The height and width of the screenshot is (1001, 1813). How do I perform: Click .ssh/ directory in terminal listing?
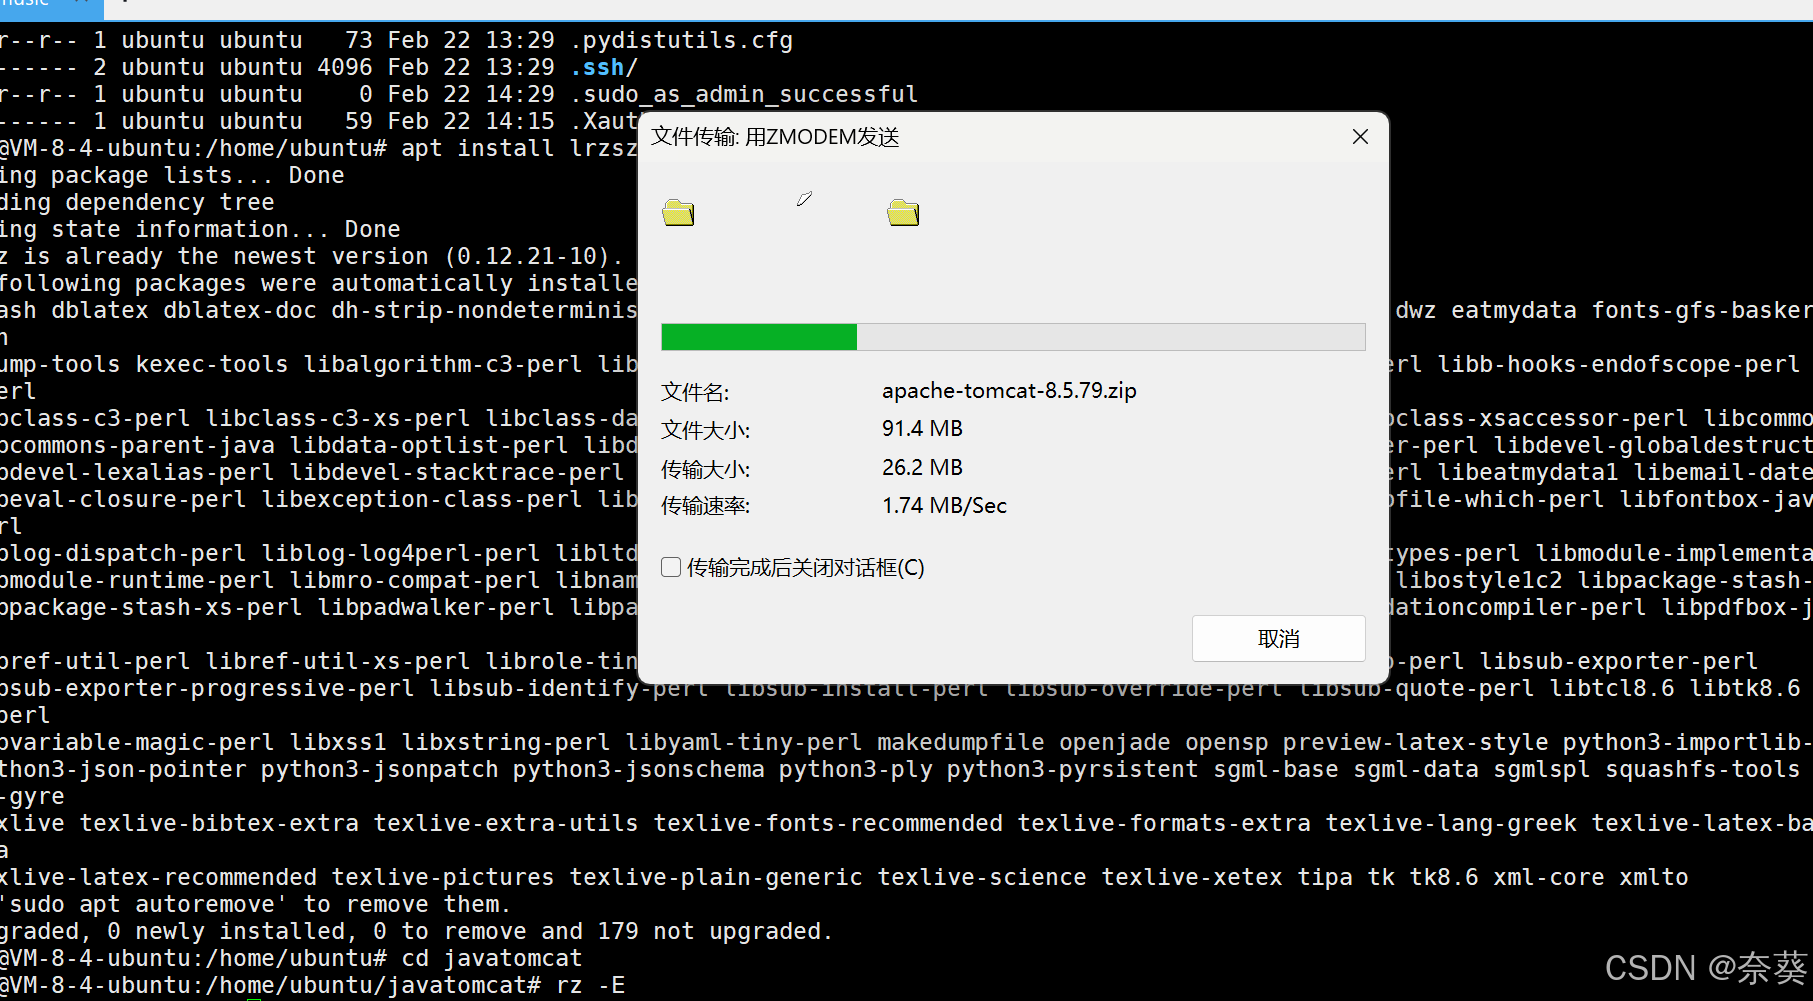pos(604,67)
